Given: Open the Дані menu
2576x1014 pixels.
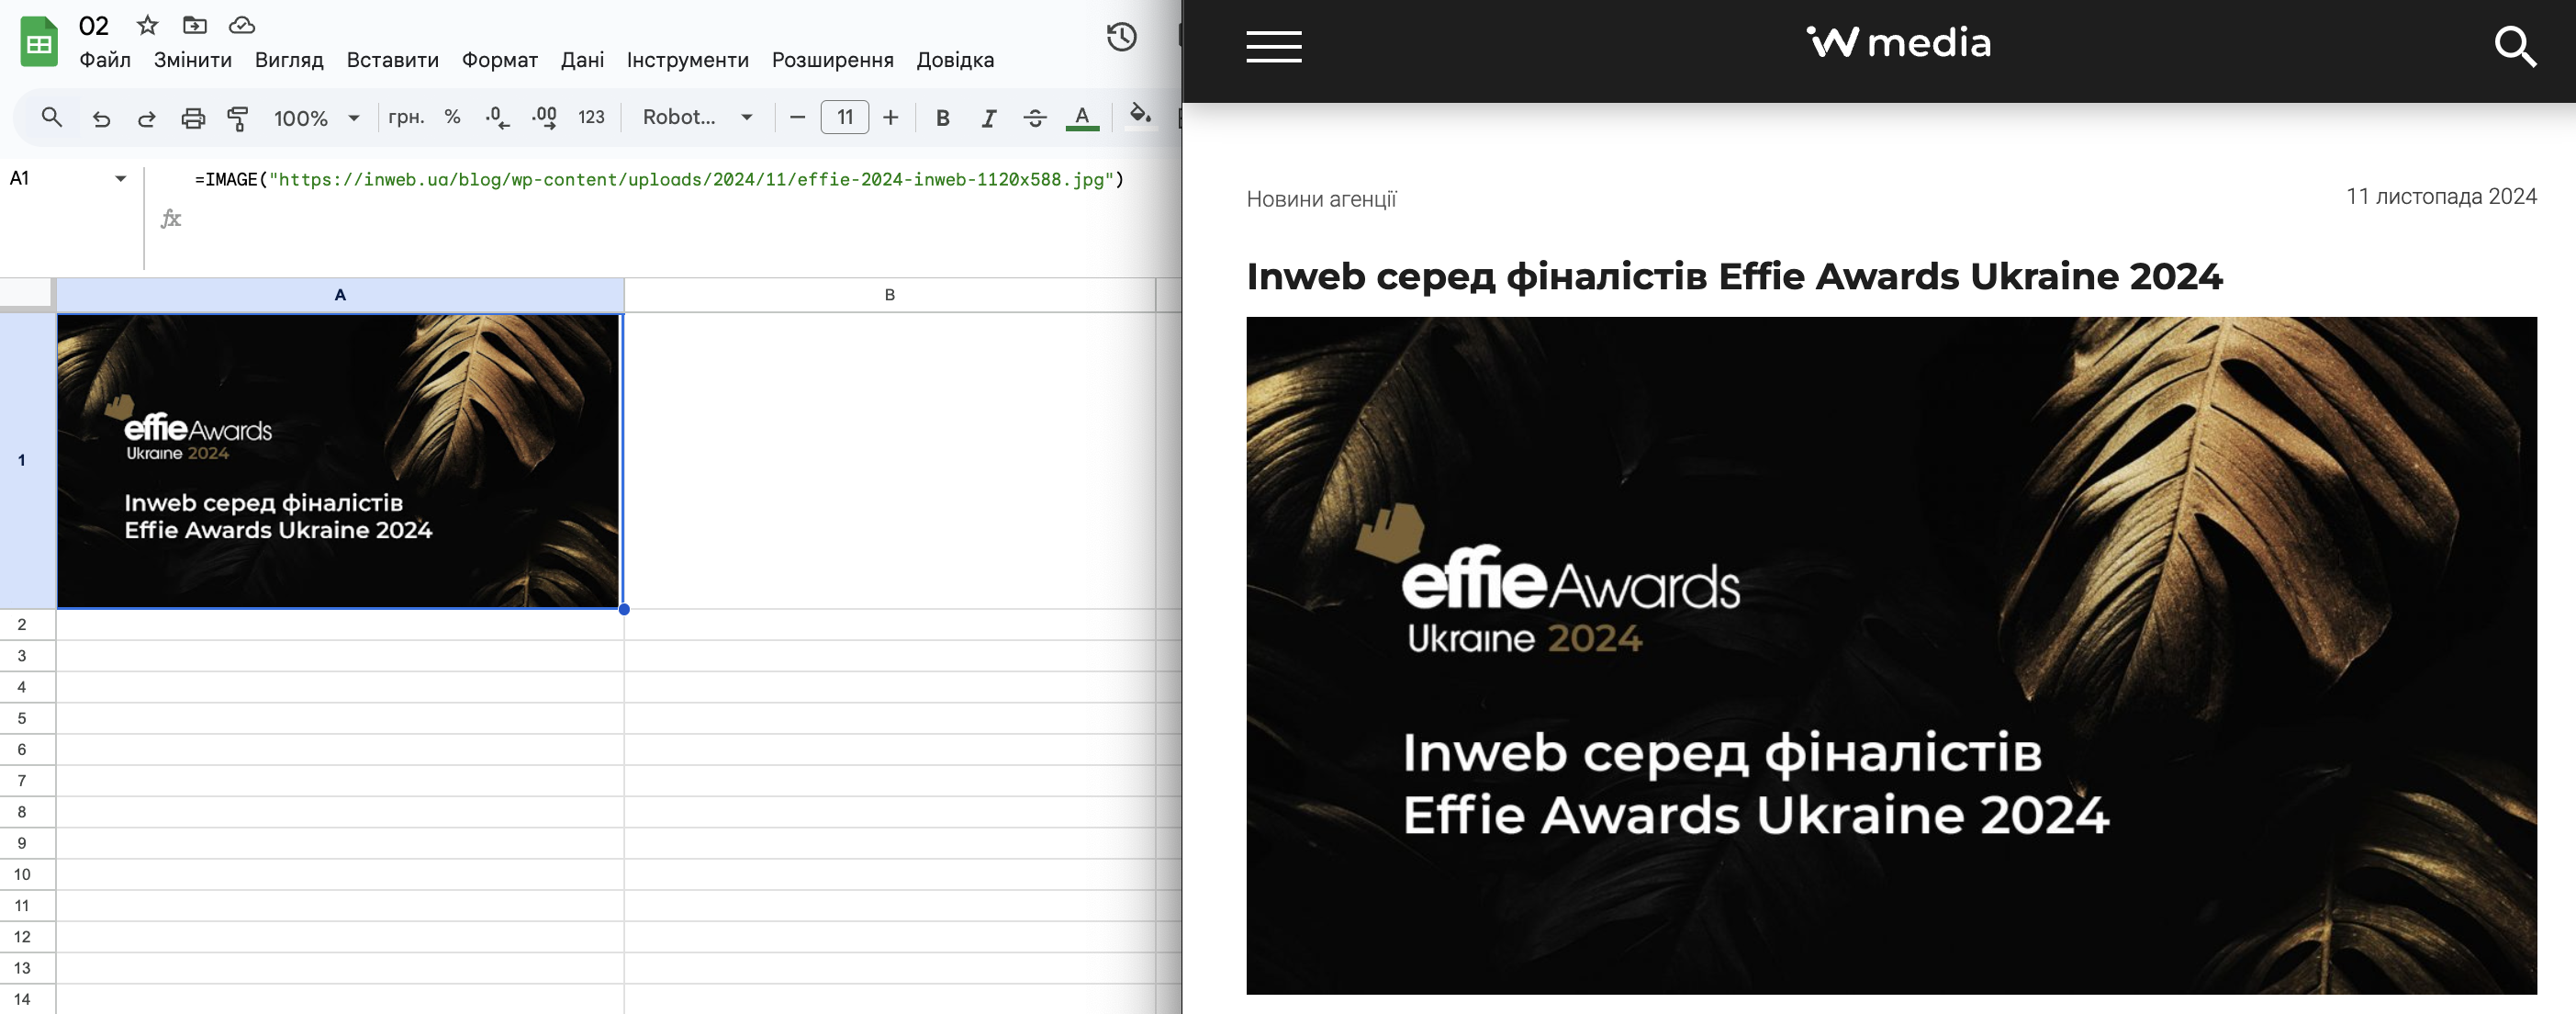Looking at the screenshot, I should pos(582,60).
